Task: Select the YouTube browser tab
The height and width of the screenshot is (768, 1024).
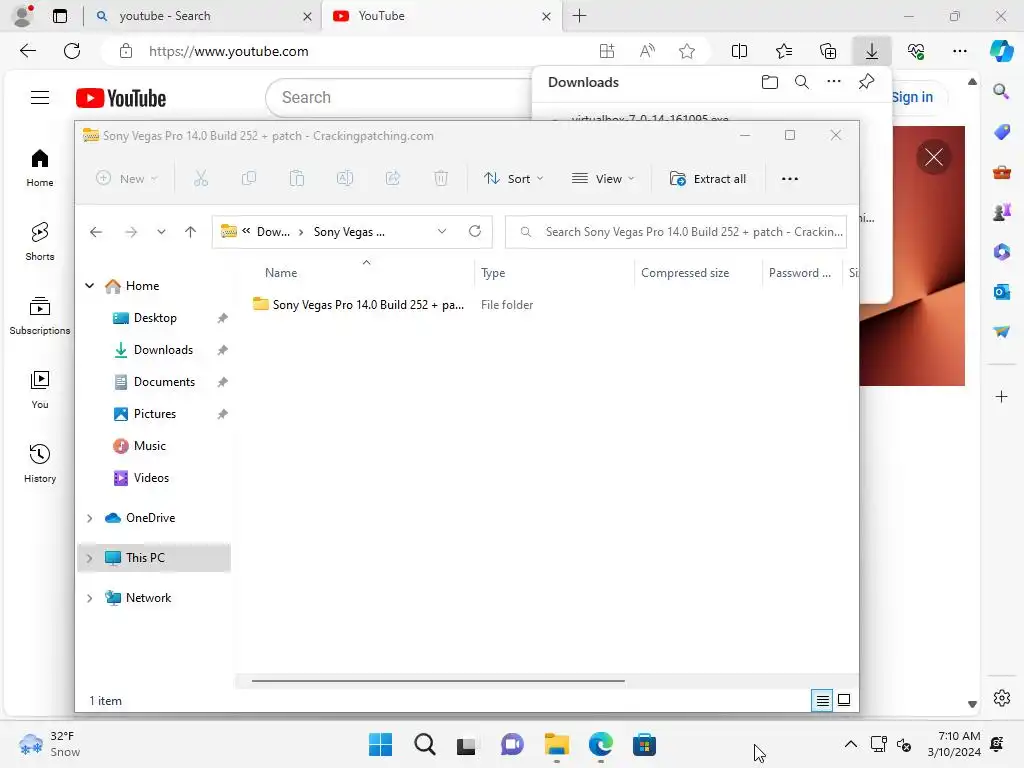Action: click(440, 16)
